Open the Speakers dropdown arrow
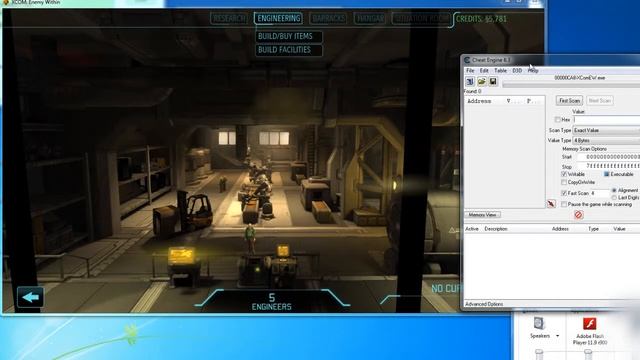This screenshot has height=360, width=640. click(558, 336)
